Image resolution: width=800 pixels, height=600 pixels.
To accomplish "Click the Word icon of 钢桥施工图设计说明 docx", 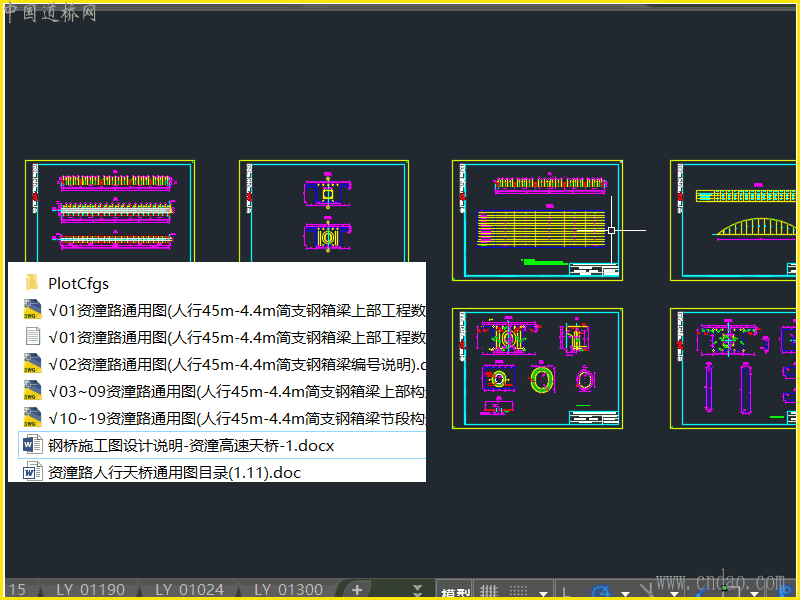I will (32, 445).
